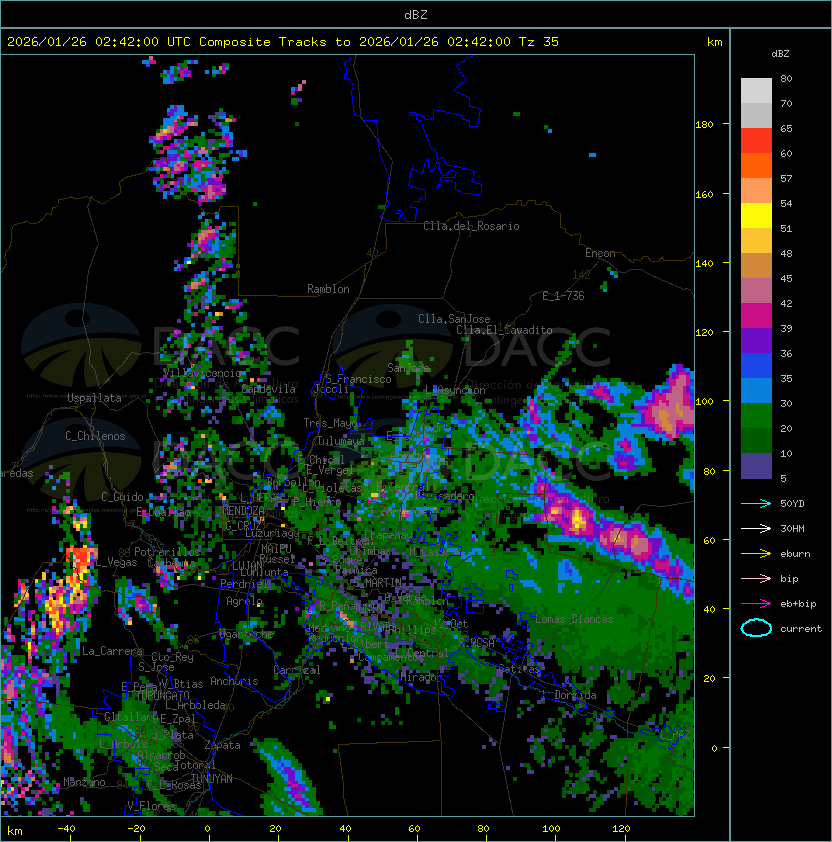
Task: Click the '140' tick on the vertical km axis
Action: tap(704, 263)
